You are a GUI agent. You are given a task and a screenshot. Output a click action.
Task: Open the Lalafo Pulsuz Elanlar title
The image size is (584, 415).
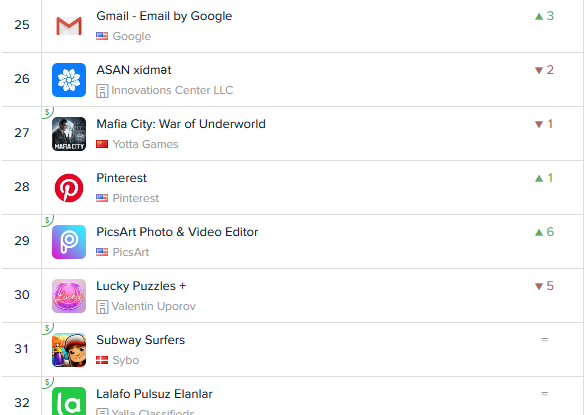click(x=154, y=394)
